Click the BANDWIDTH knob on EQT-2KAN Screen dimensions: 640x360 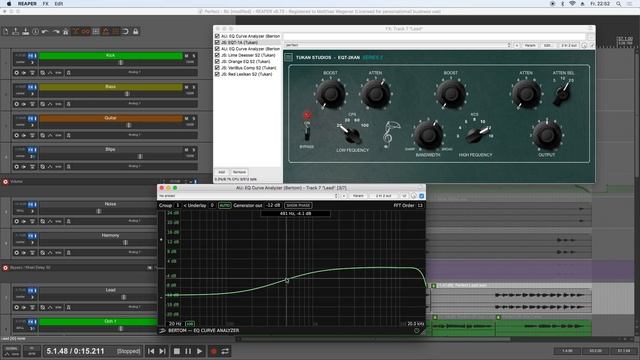pos(428,134)
